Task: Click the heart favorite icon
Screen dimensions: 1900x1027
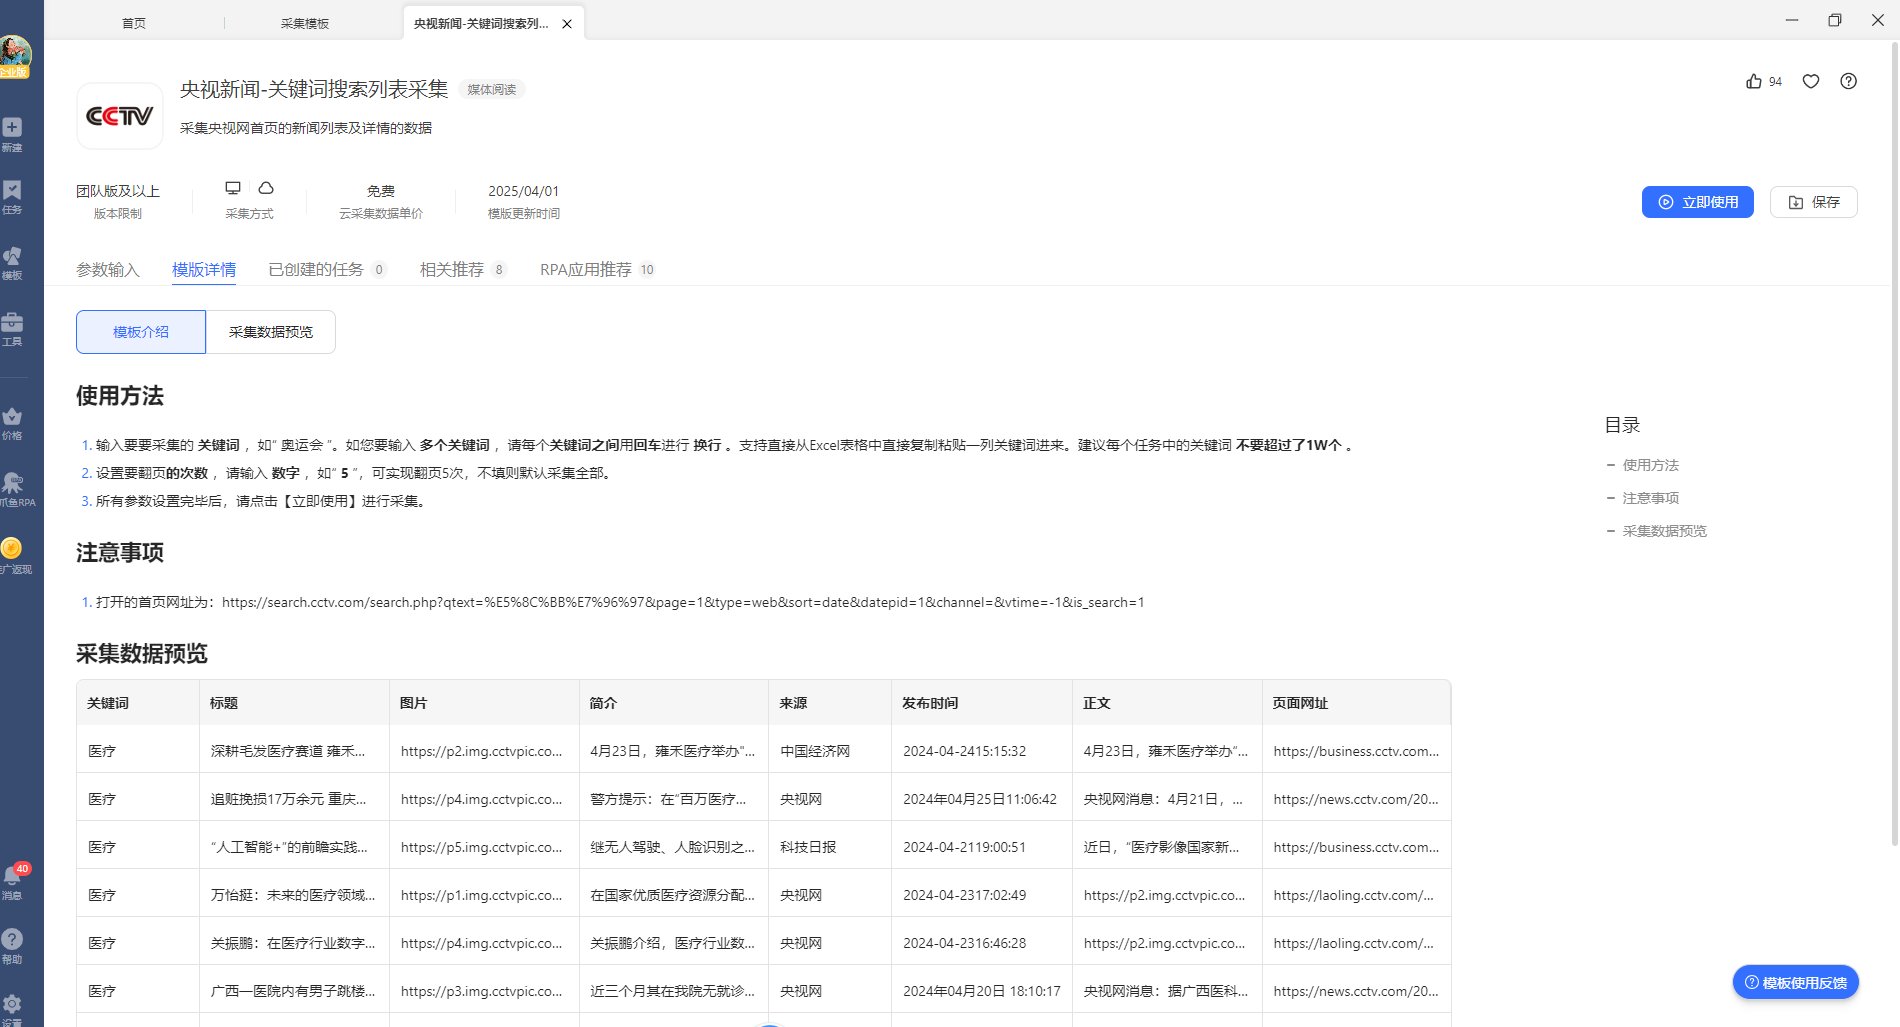Action: (1811, 81)
